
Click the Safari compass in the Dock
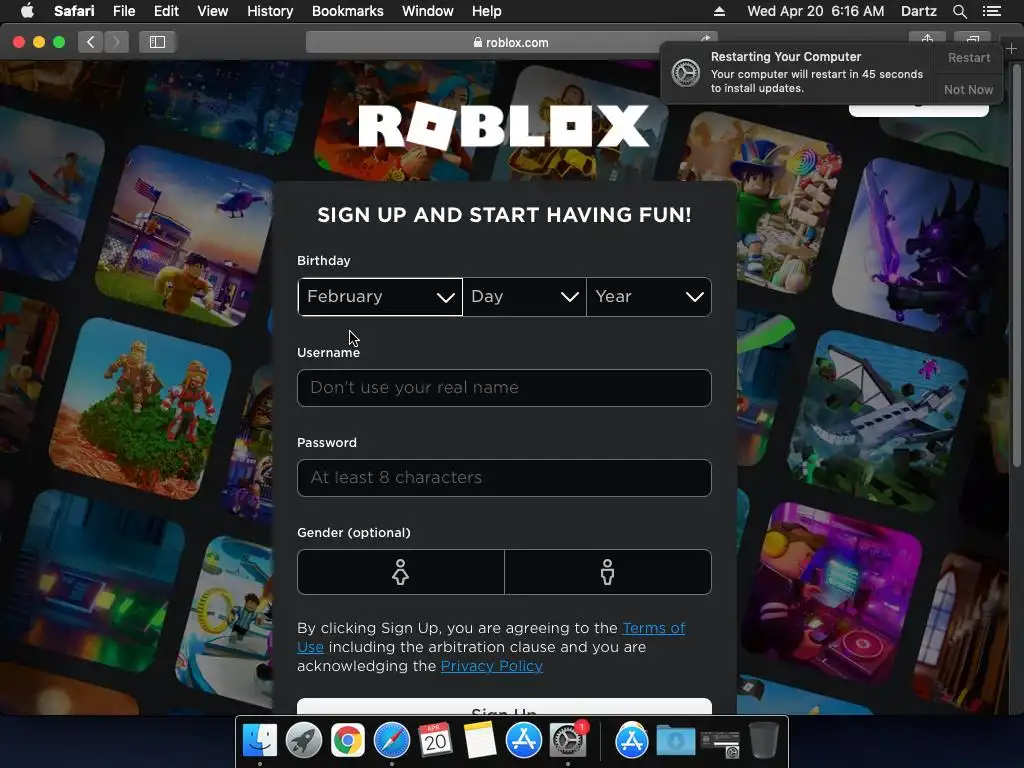coord(391,741)
